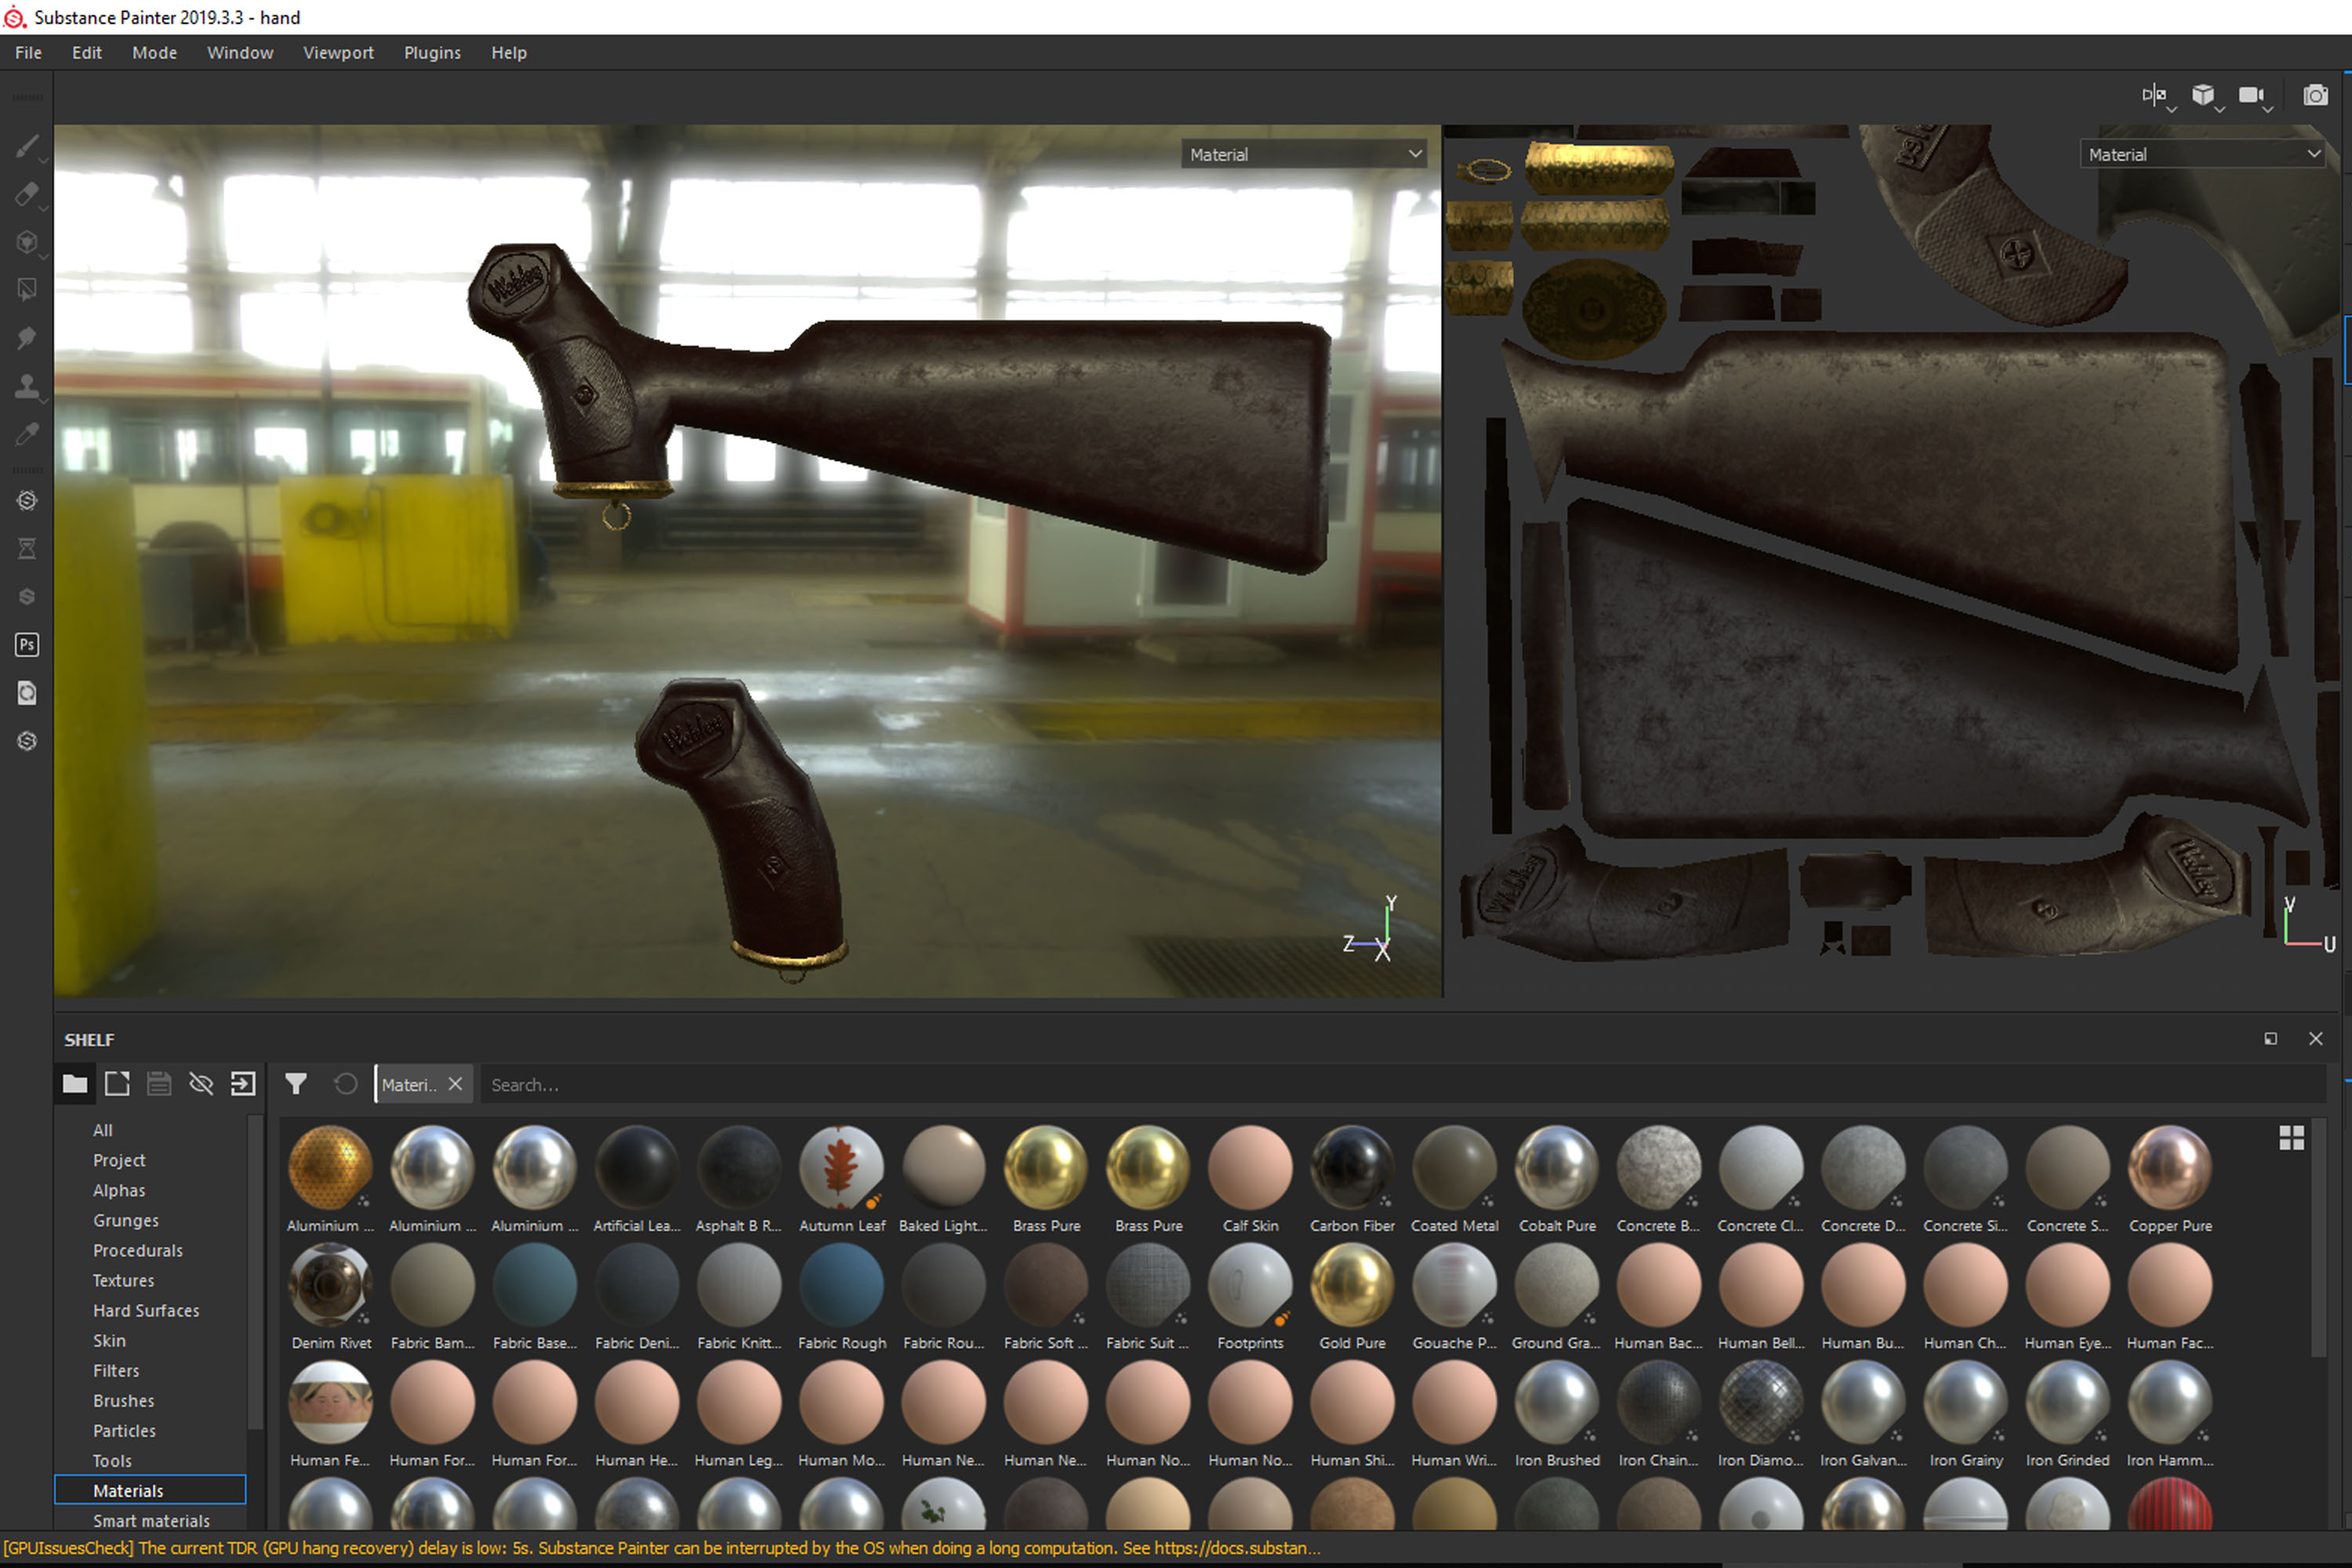Select the Eraser tool
The width and height of the screenshot is (2352, 1568).
tap(27, 194)
